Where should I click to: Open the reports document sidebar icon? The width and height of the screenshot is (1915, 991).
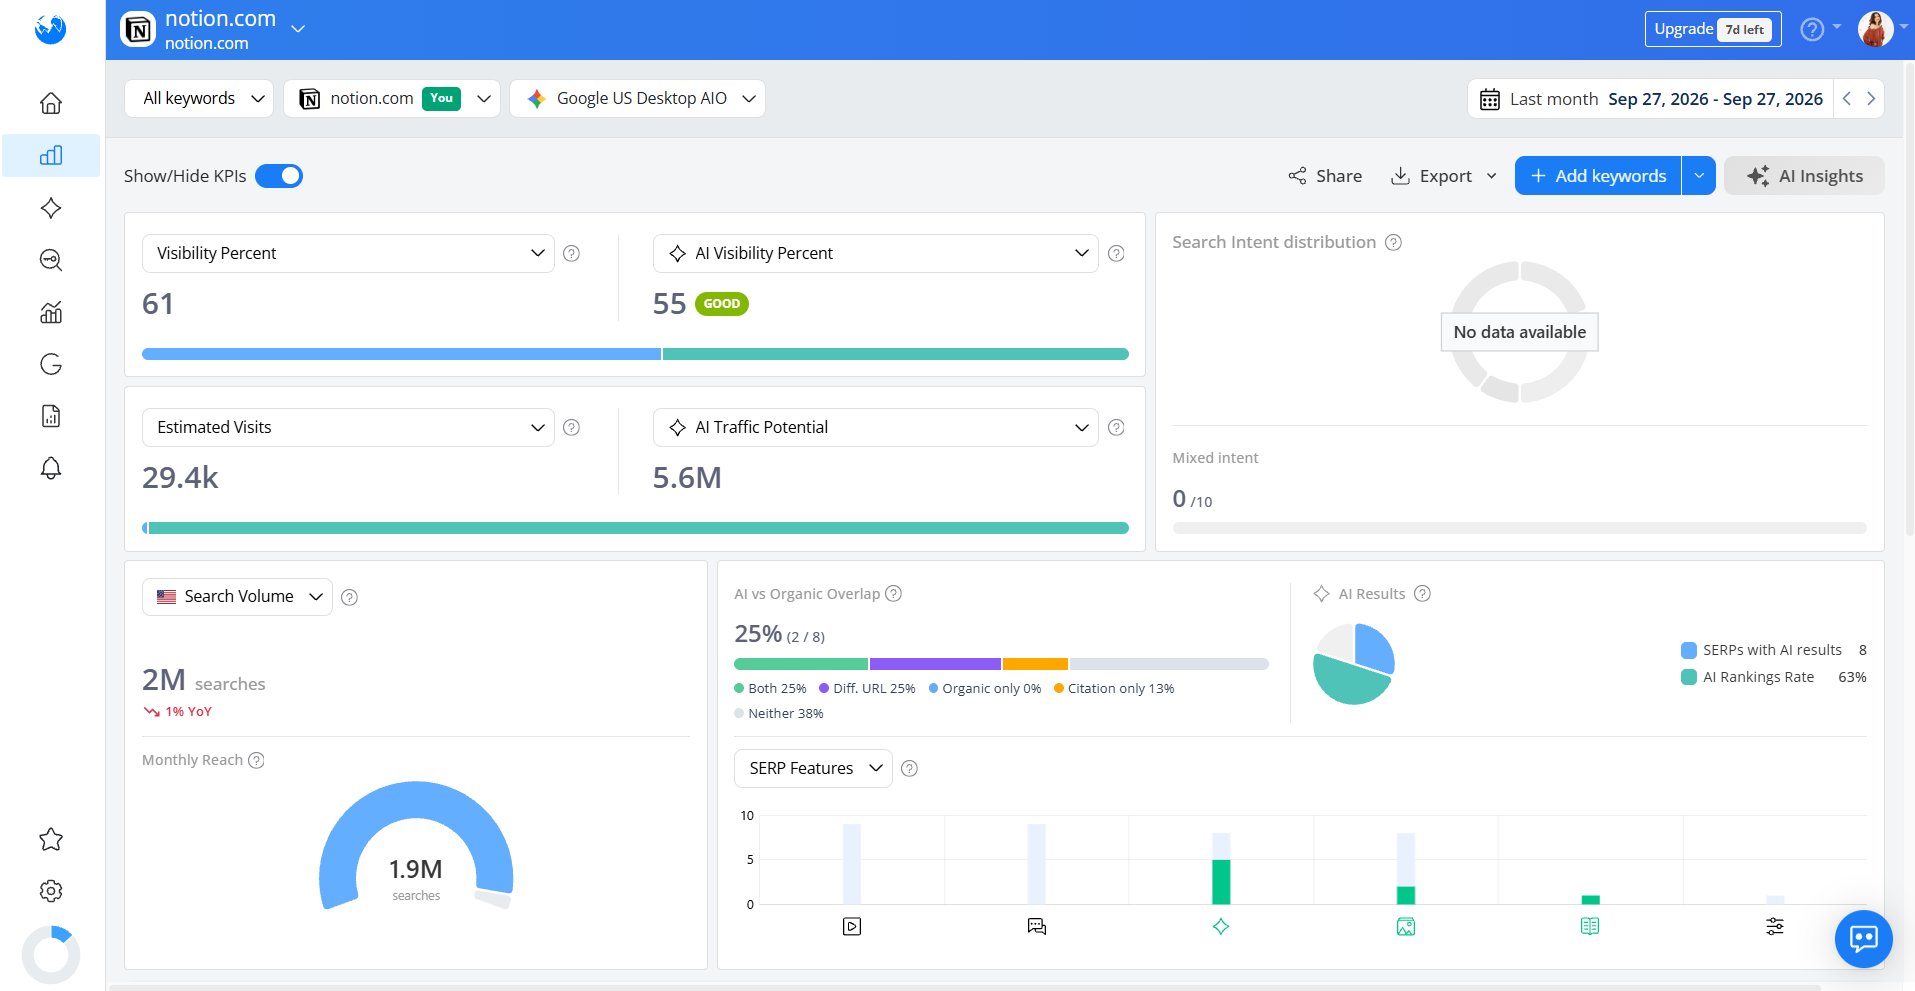click(x=51, y=416)
